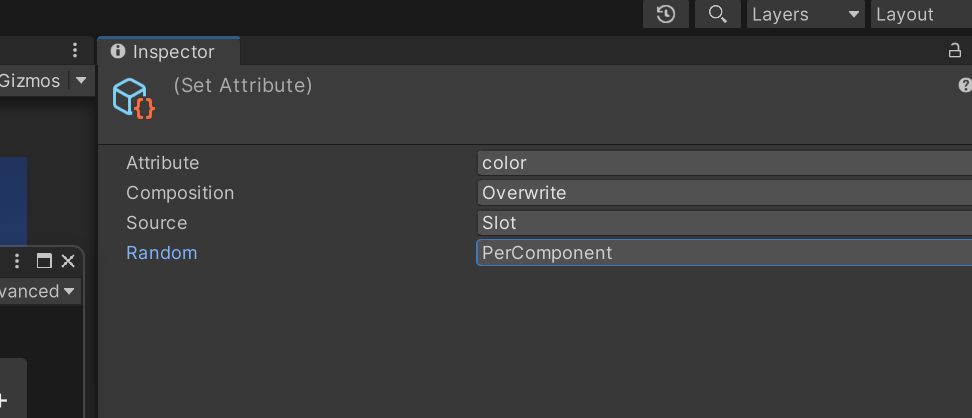Close the small floating panel
Screen dimensions: 972x418
(68, 261)
